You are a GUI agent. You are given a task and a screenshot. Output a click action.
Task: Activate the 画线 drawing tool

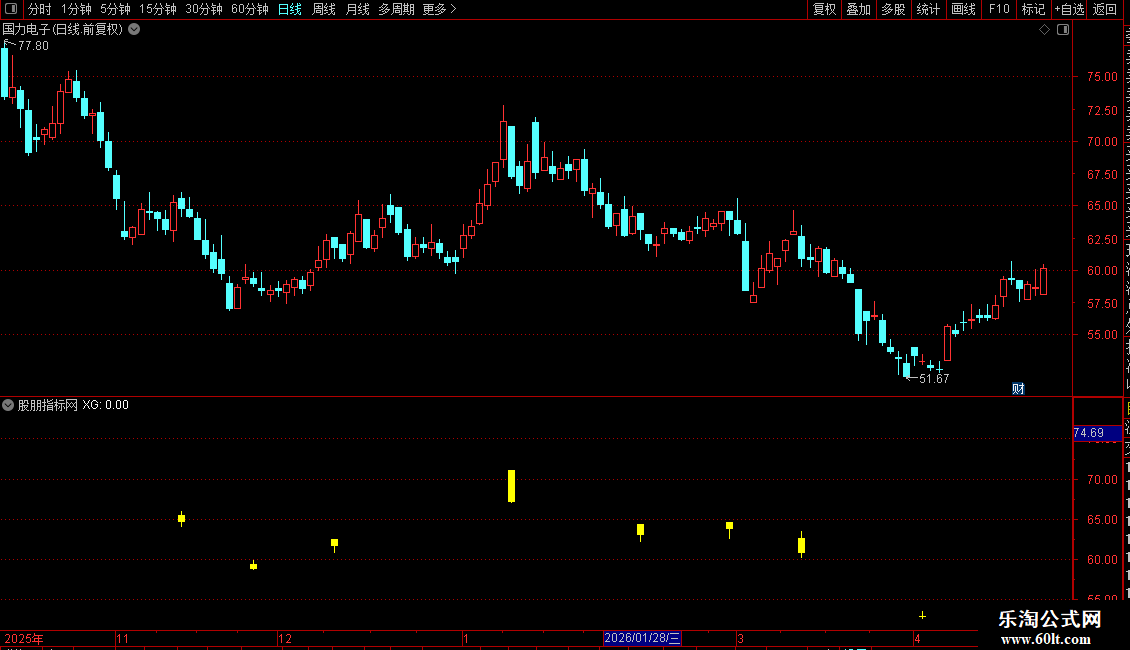coord(963,9)
